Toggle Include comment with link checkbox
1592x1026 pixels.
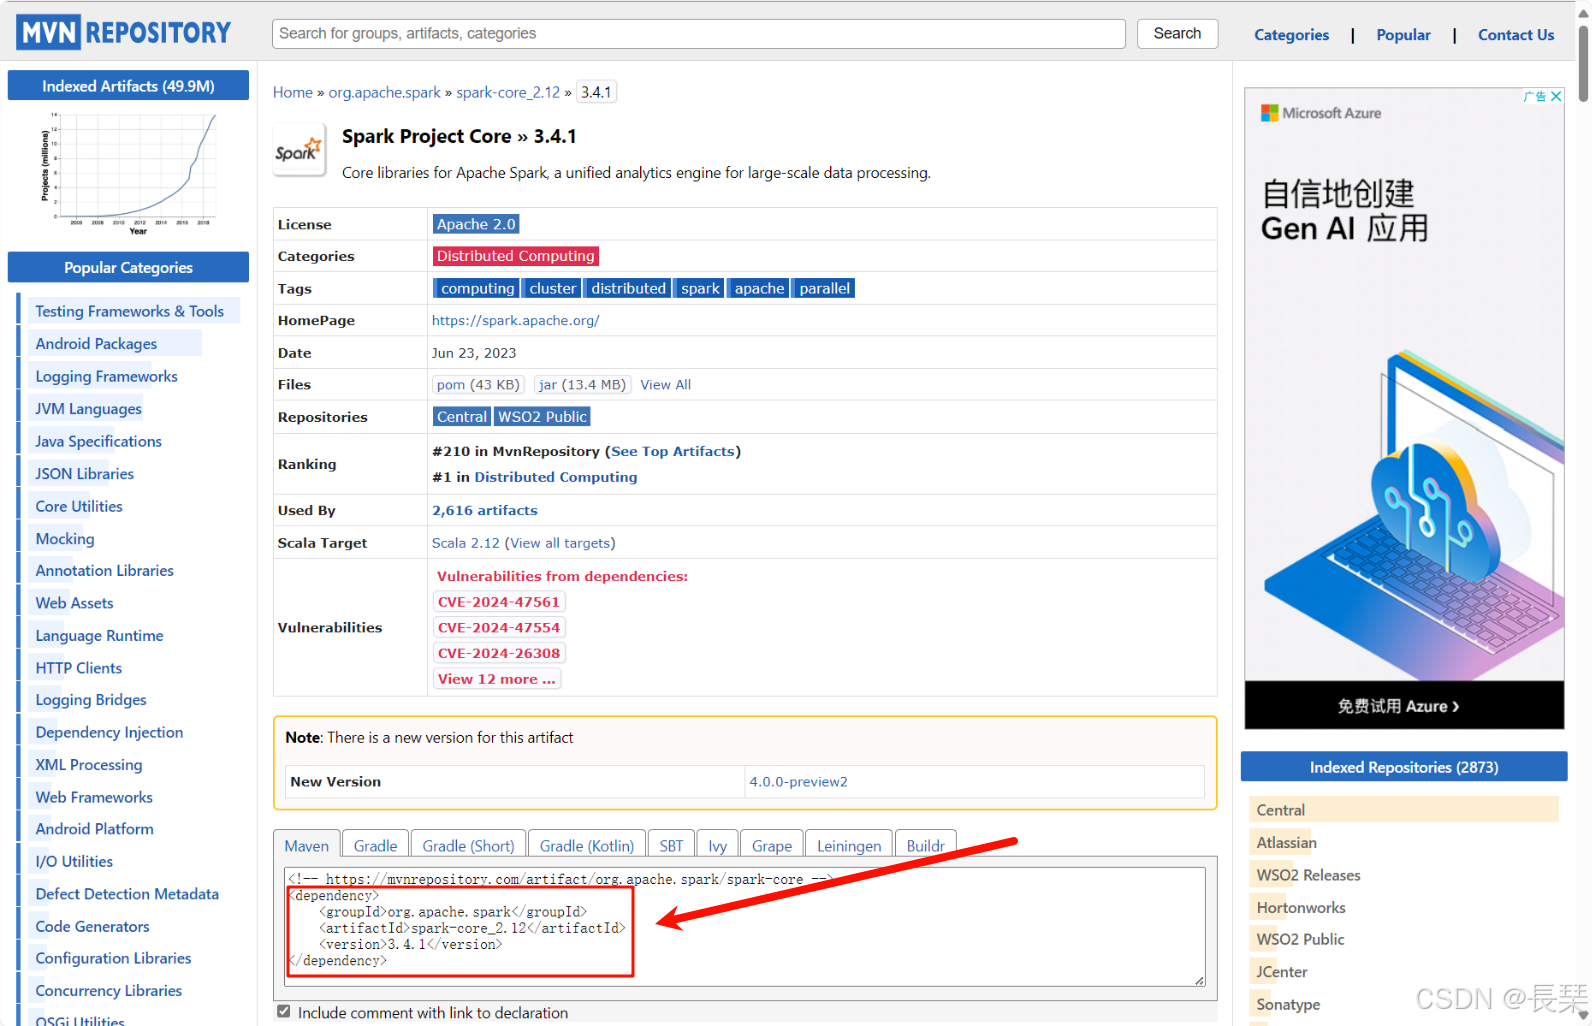point(284,1012)
